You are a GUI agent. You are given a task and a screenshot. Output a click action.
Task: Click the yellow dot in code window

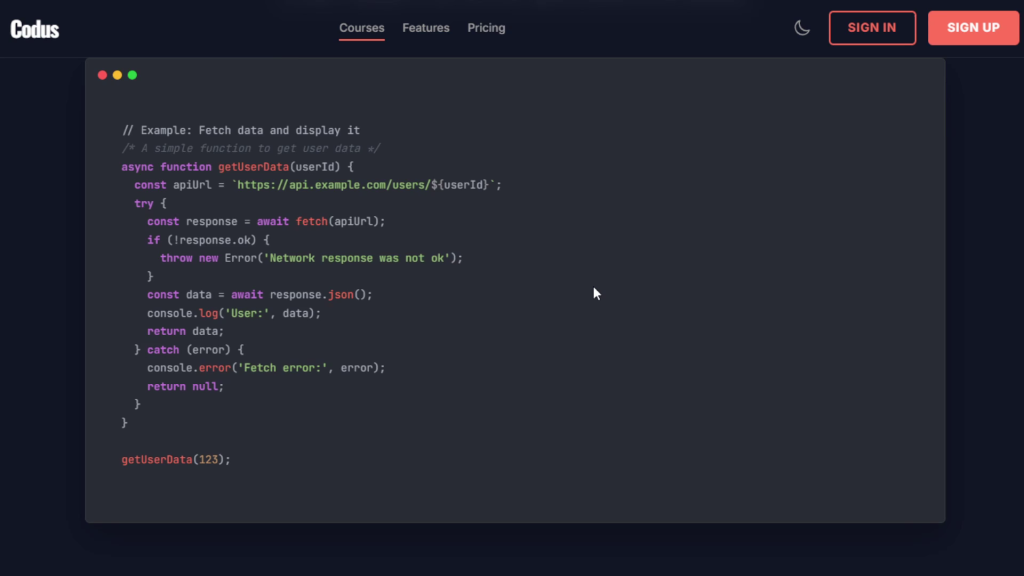(118, 75)
